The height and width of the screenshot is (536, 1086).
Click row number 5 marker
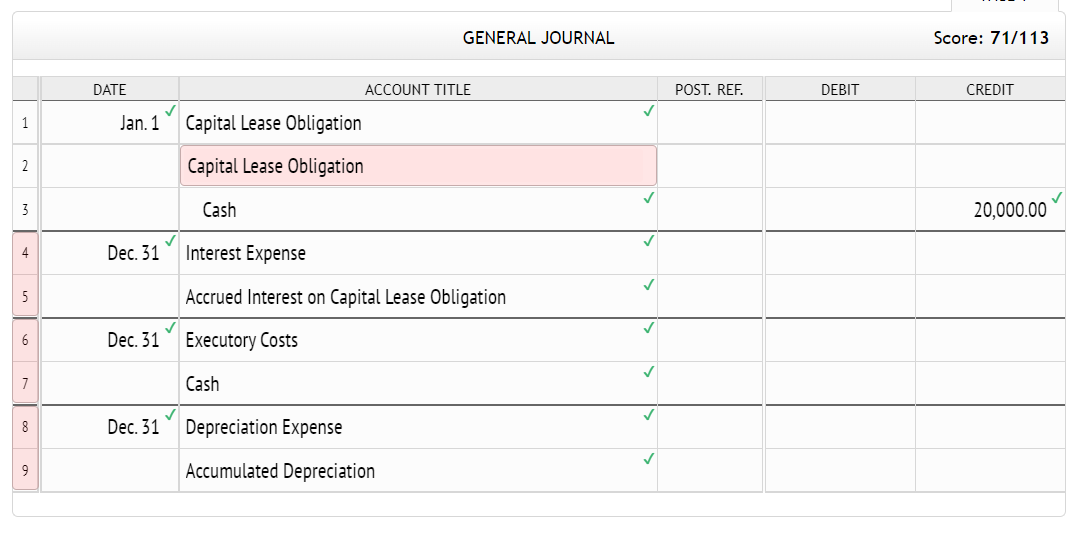pyautogui.click(x=26, y=296)
